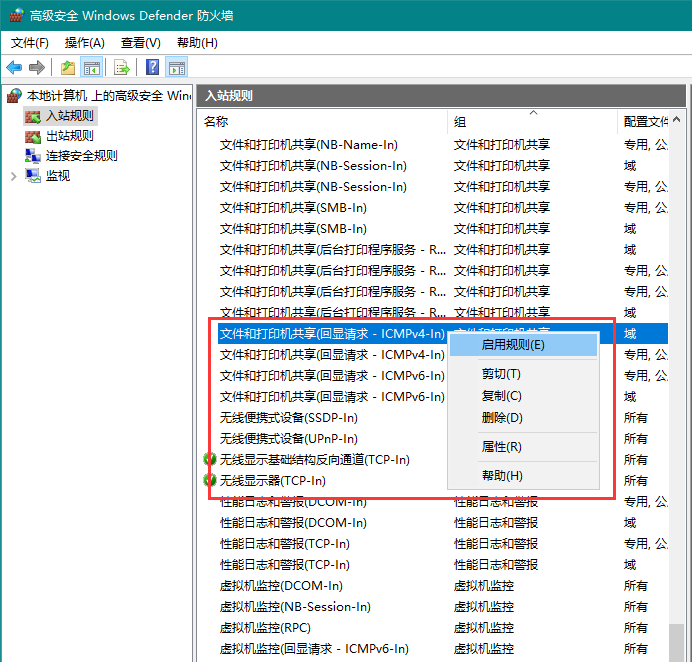The width and height of the screenshot is (692, 662).
Task: Click green check icon of 无线显示基础结构反向通道(TCP-In)
Action: point(210,459)
